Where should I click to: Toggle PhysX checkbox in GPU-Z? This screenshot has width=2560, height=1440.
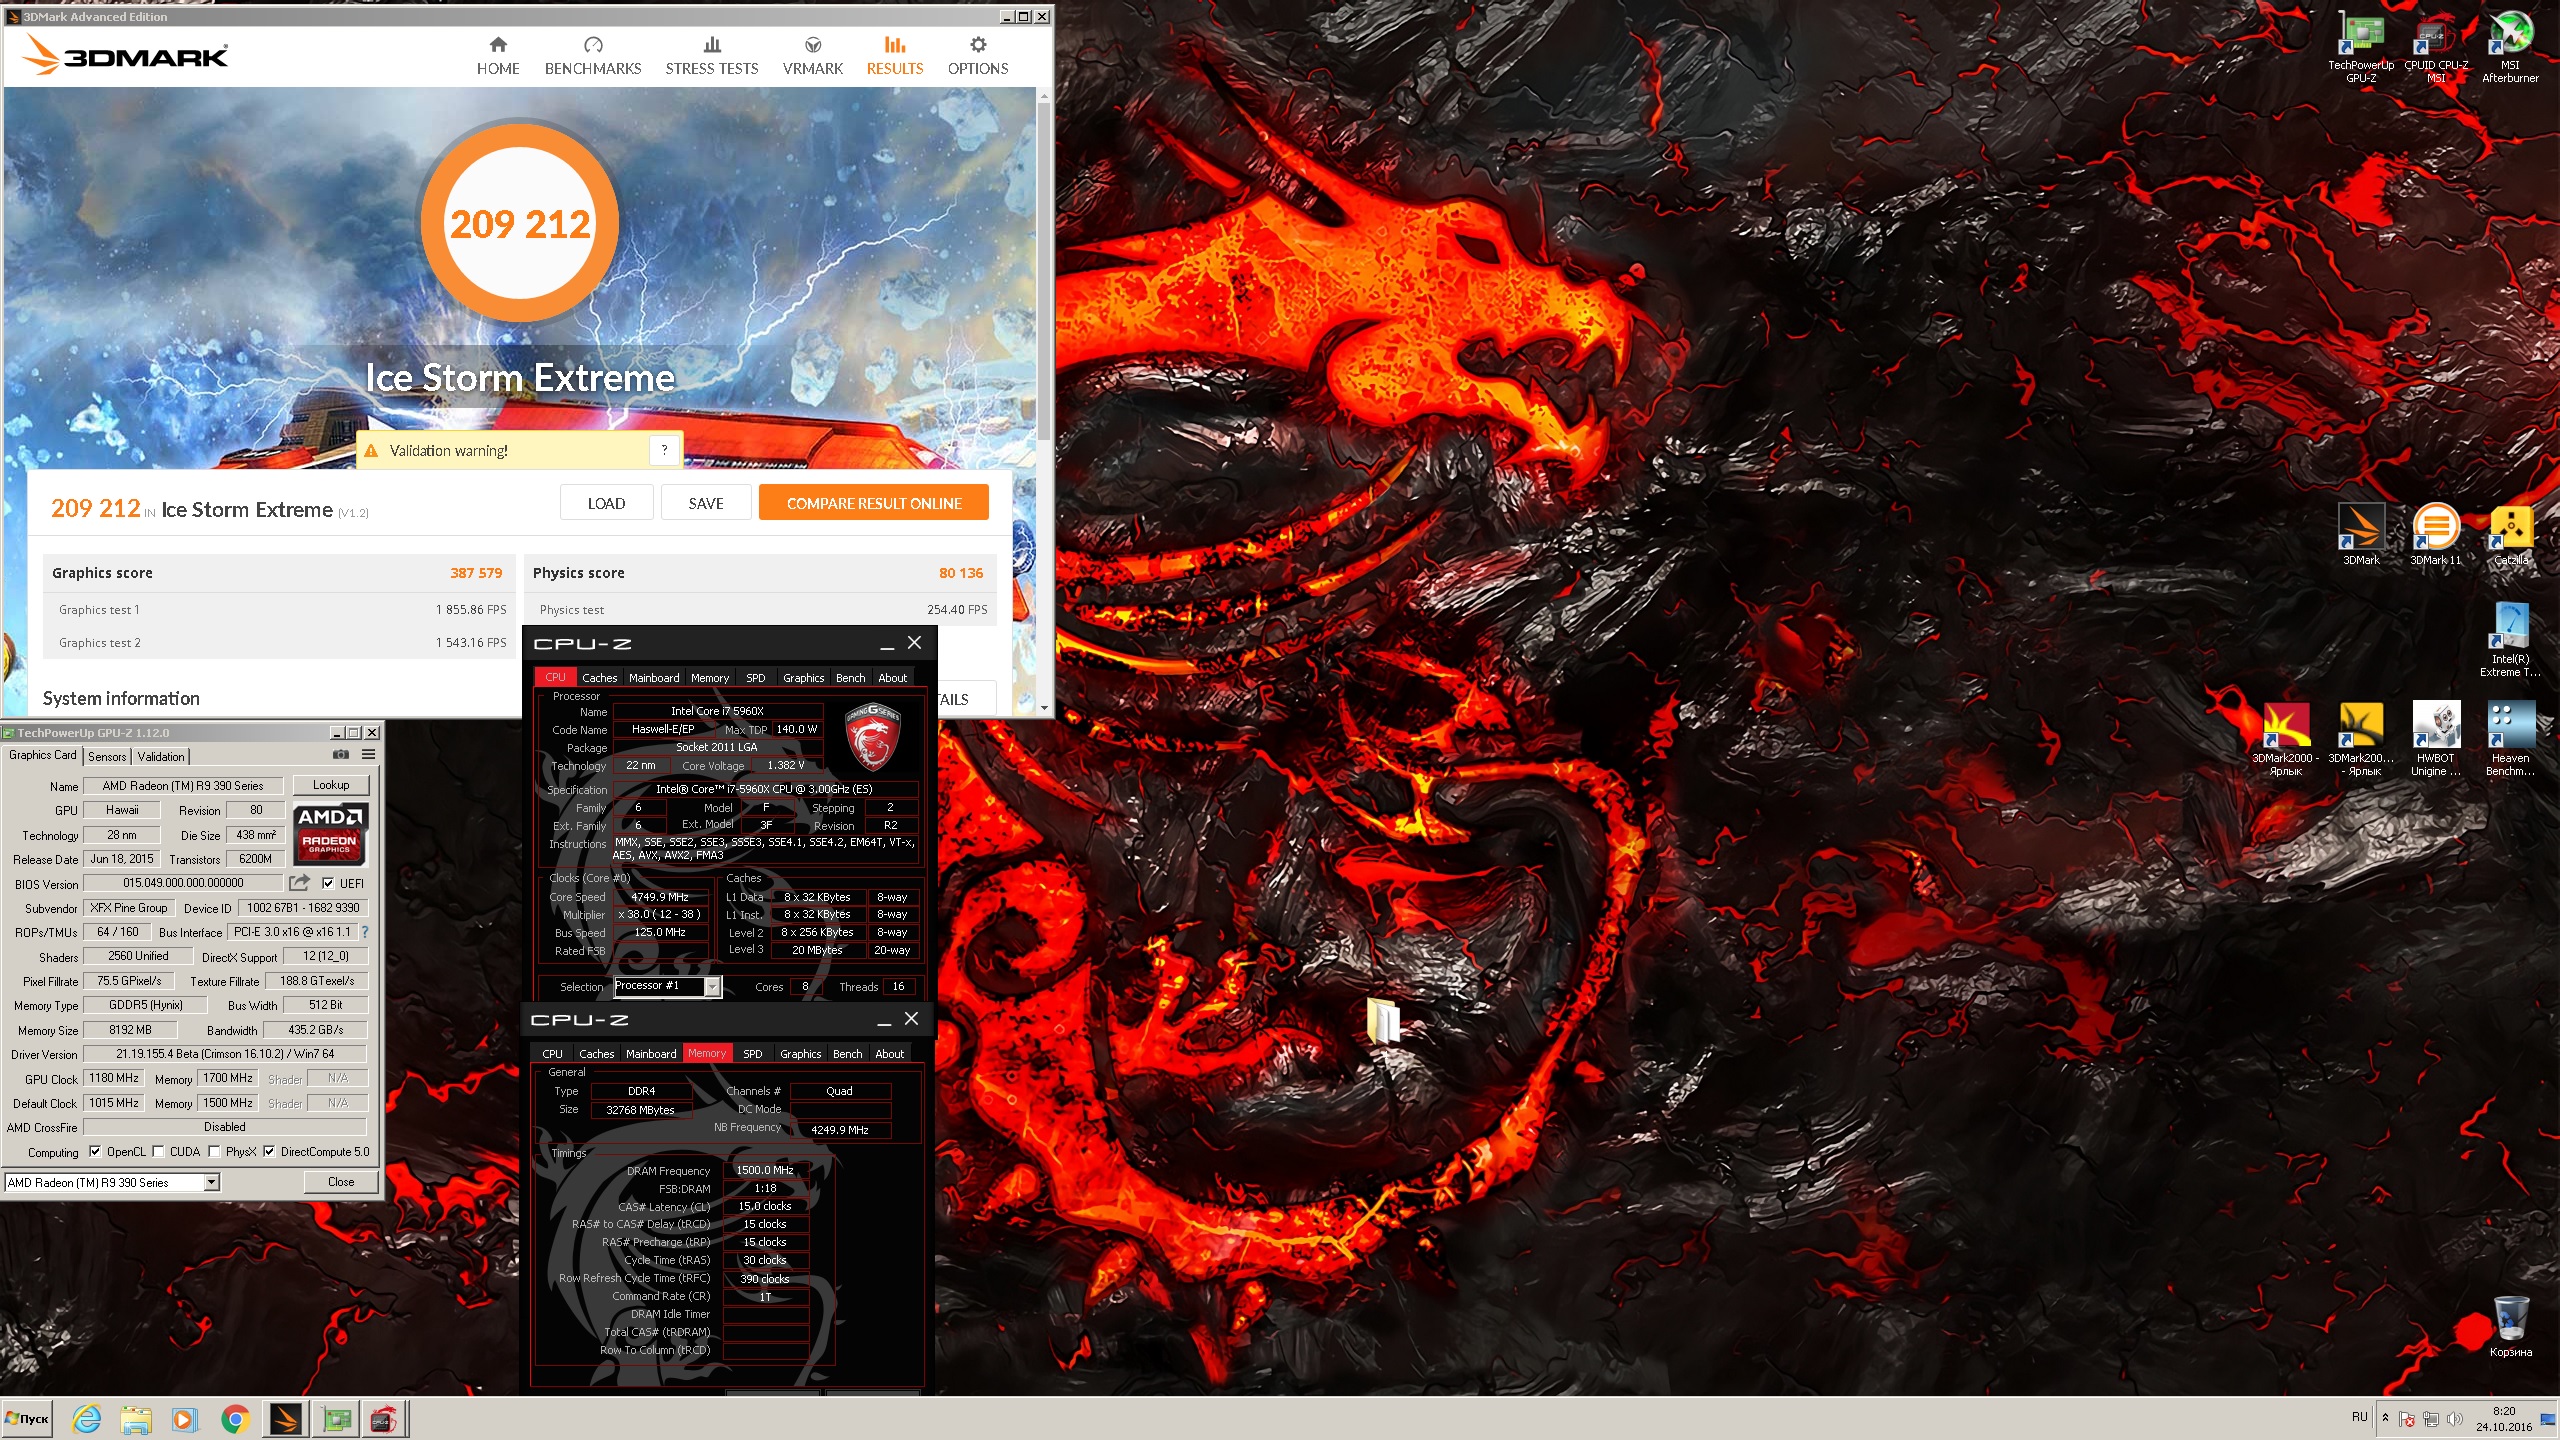(x=214, y=1151)
